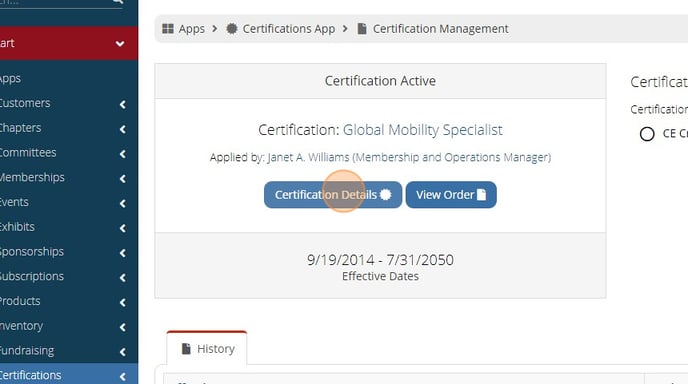Expand Fundraising submenu chevron
This screenshot has height=384, width=688.
tap(122, 352)
